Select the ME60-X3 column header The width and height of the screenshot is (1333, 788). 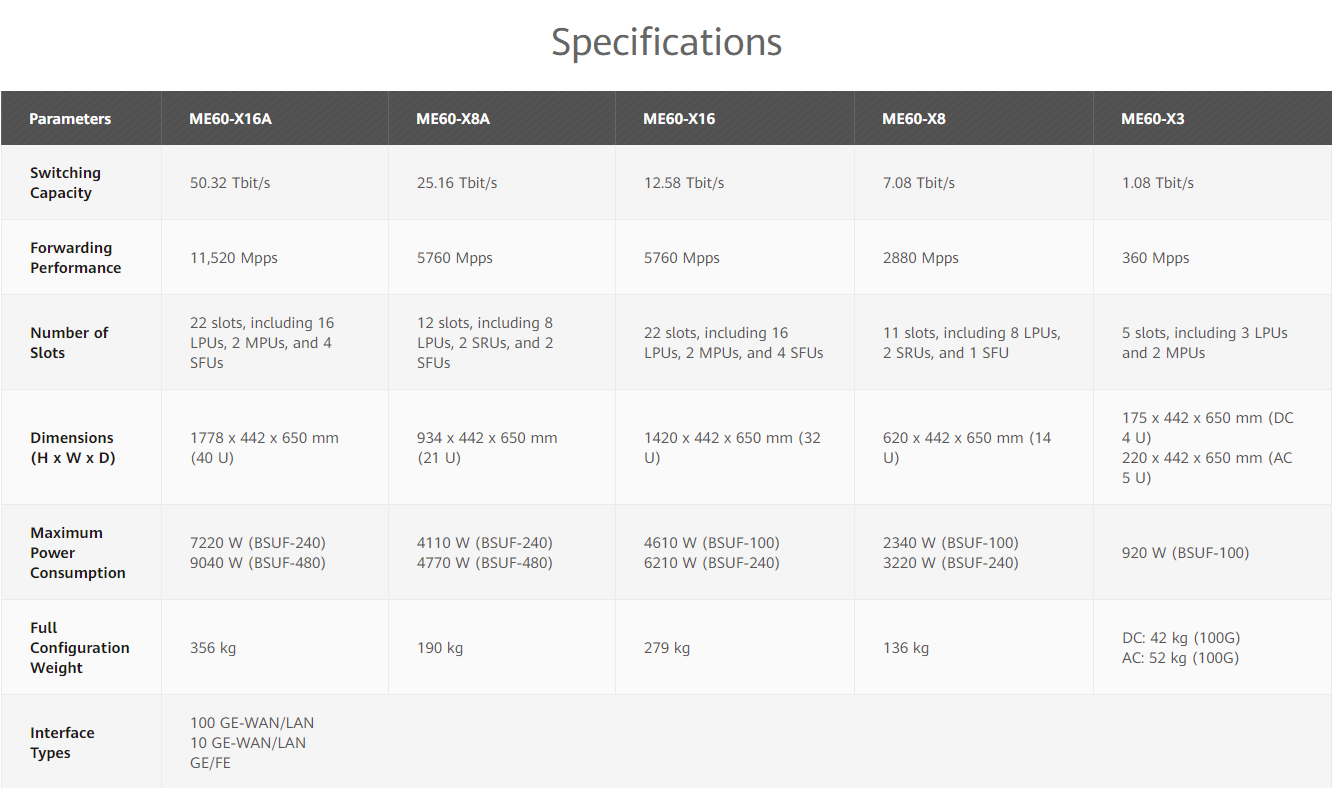tap(1152, 119)
